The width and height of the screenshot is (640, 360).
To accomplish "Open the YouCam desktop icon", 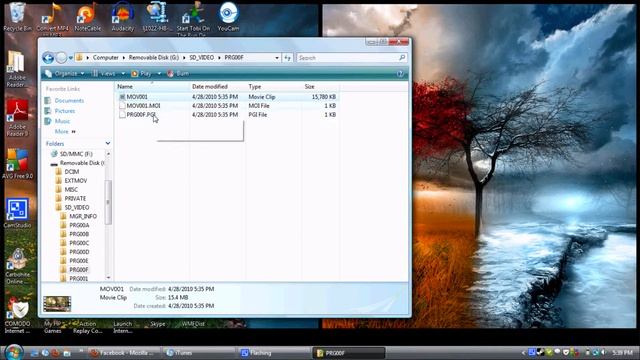I will [228, 16].
